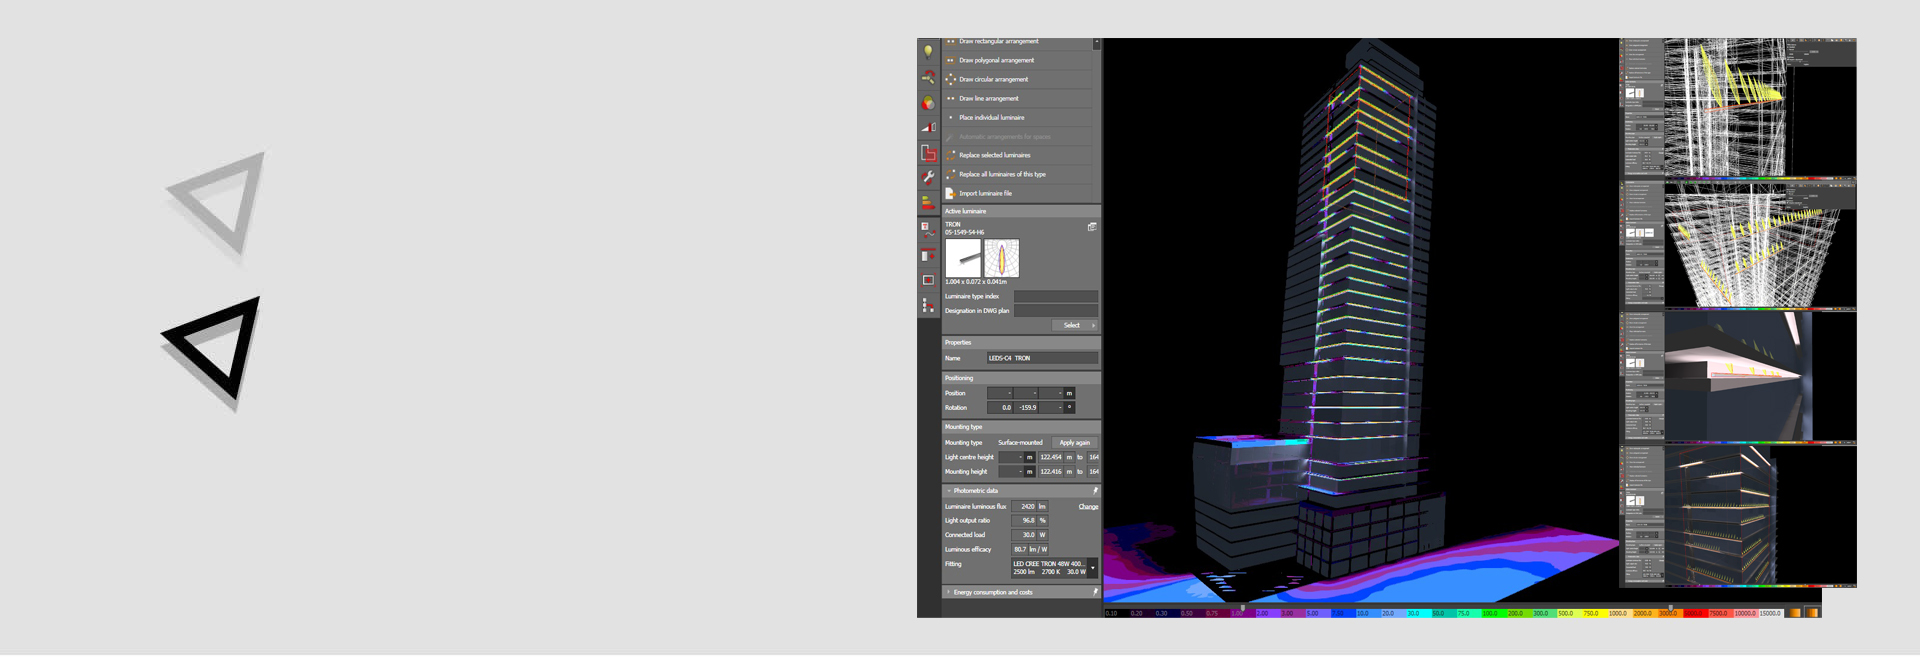
Task: Click the 750.0 yellow swatch in color scale
Action: coord(1596,613)
